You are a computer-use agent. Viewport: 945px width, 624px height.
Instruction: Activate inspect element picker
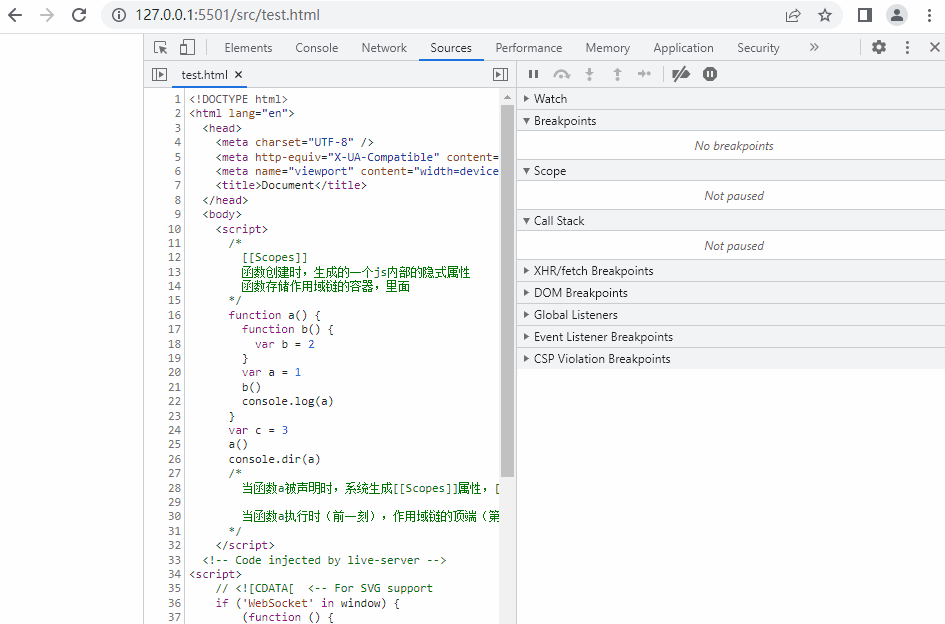(160, 48)
